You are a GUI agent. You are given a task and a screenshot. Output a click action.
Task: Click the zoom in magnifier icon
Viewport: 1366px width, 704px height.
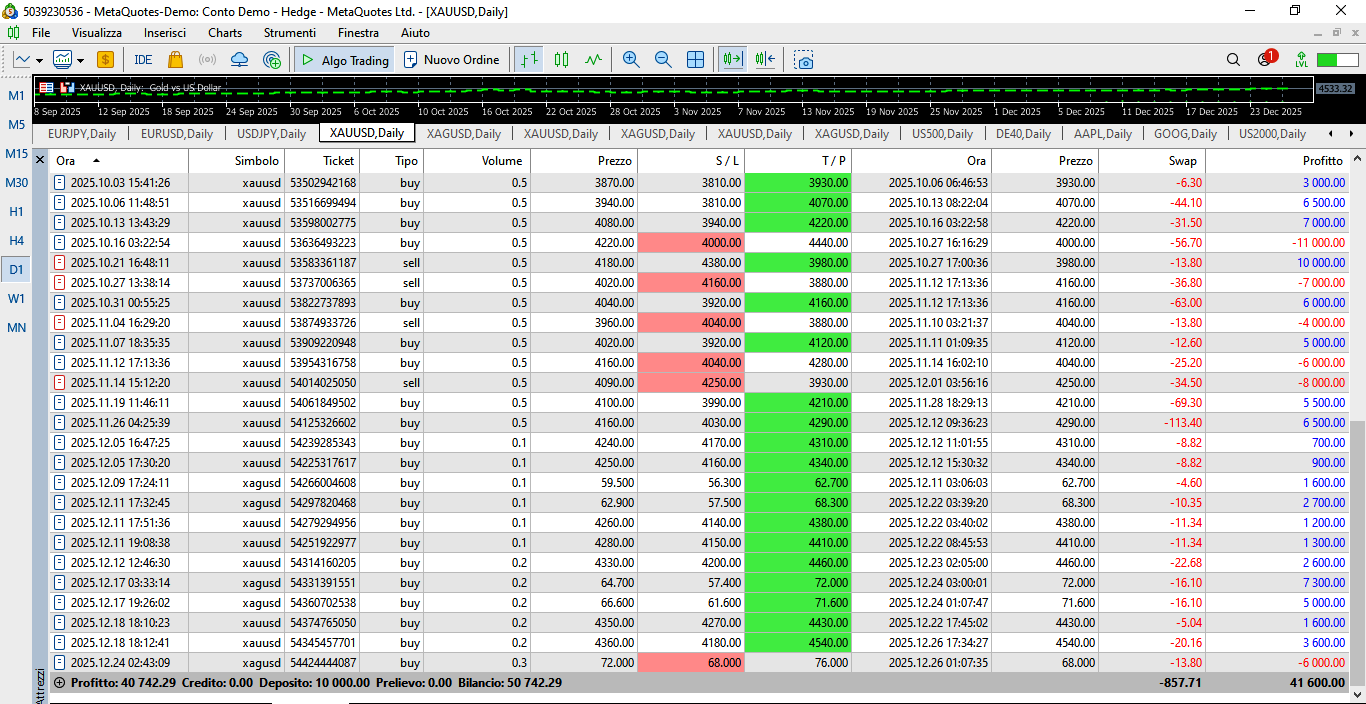[x=631, y=60]
